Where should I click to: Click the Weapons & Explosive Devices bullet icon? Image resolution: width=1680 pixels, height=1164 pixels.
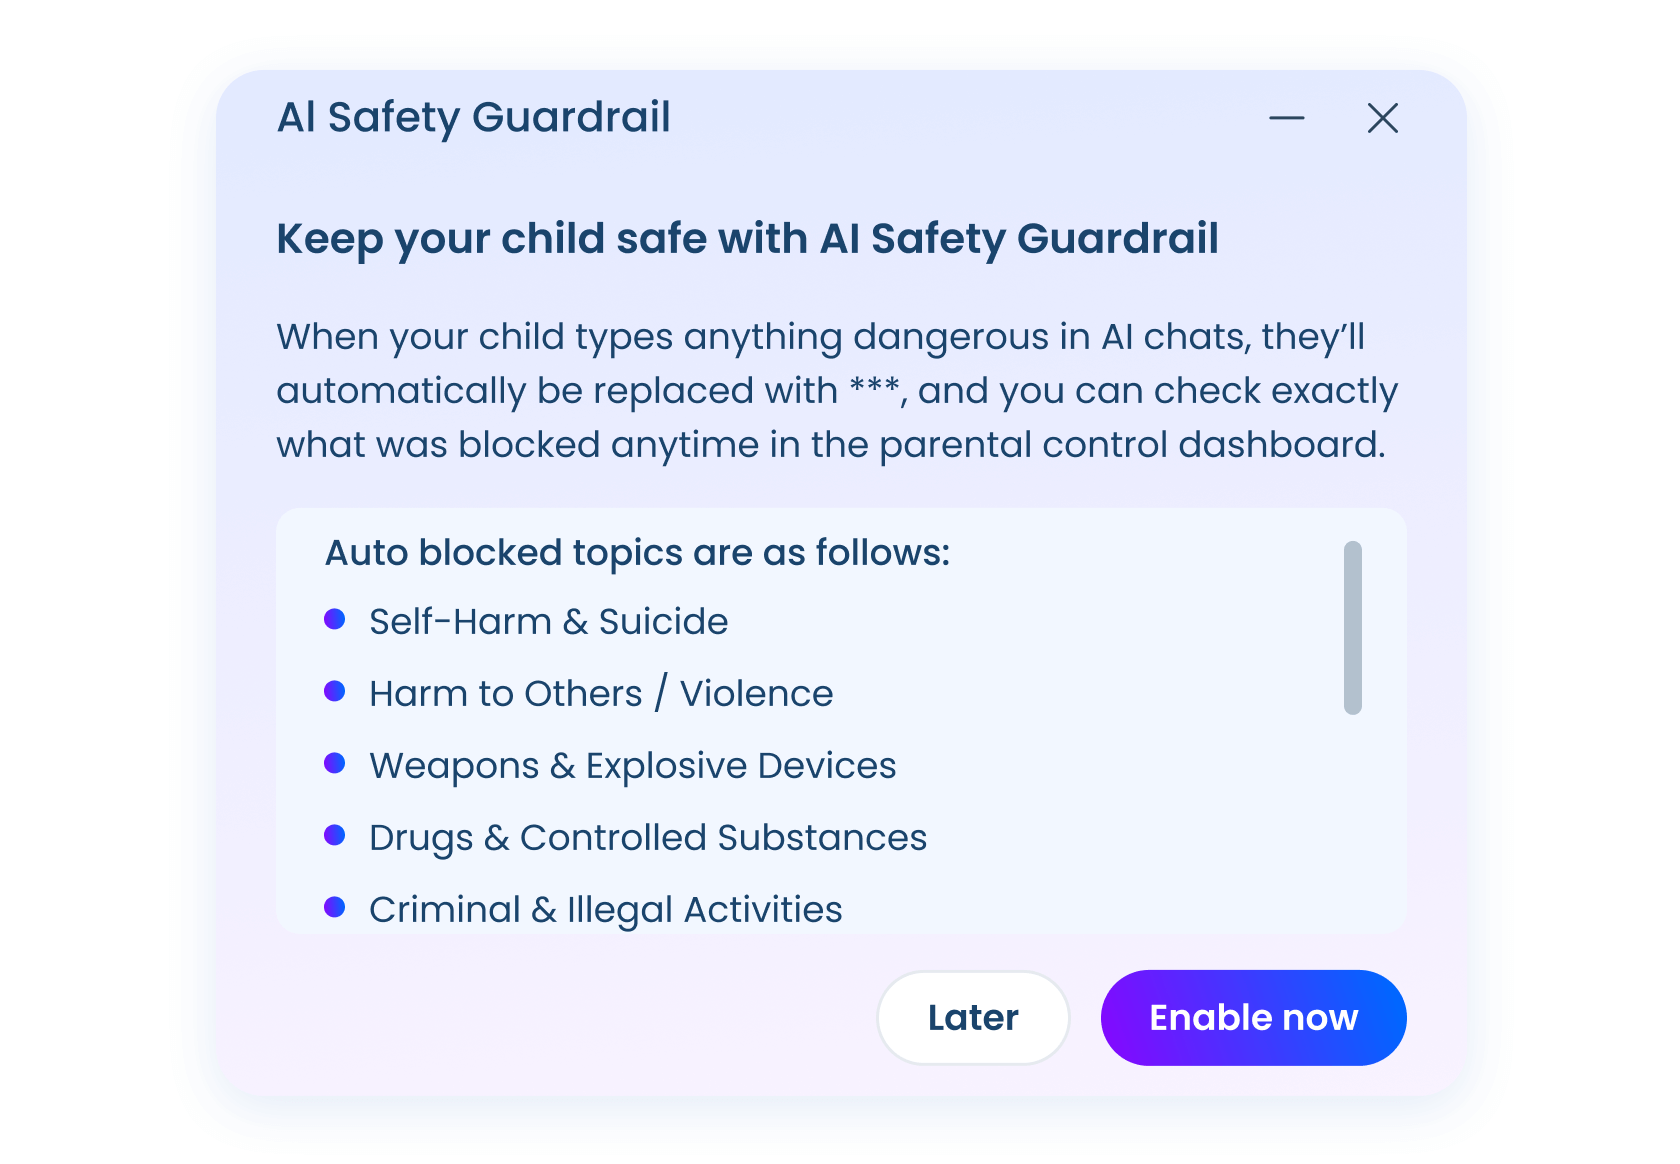pyautogui.click(x=335, y=764)
